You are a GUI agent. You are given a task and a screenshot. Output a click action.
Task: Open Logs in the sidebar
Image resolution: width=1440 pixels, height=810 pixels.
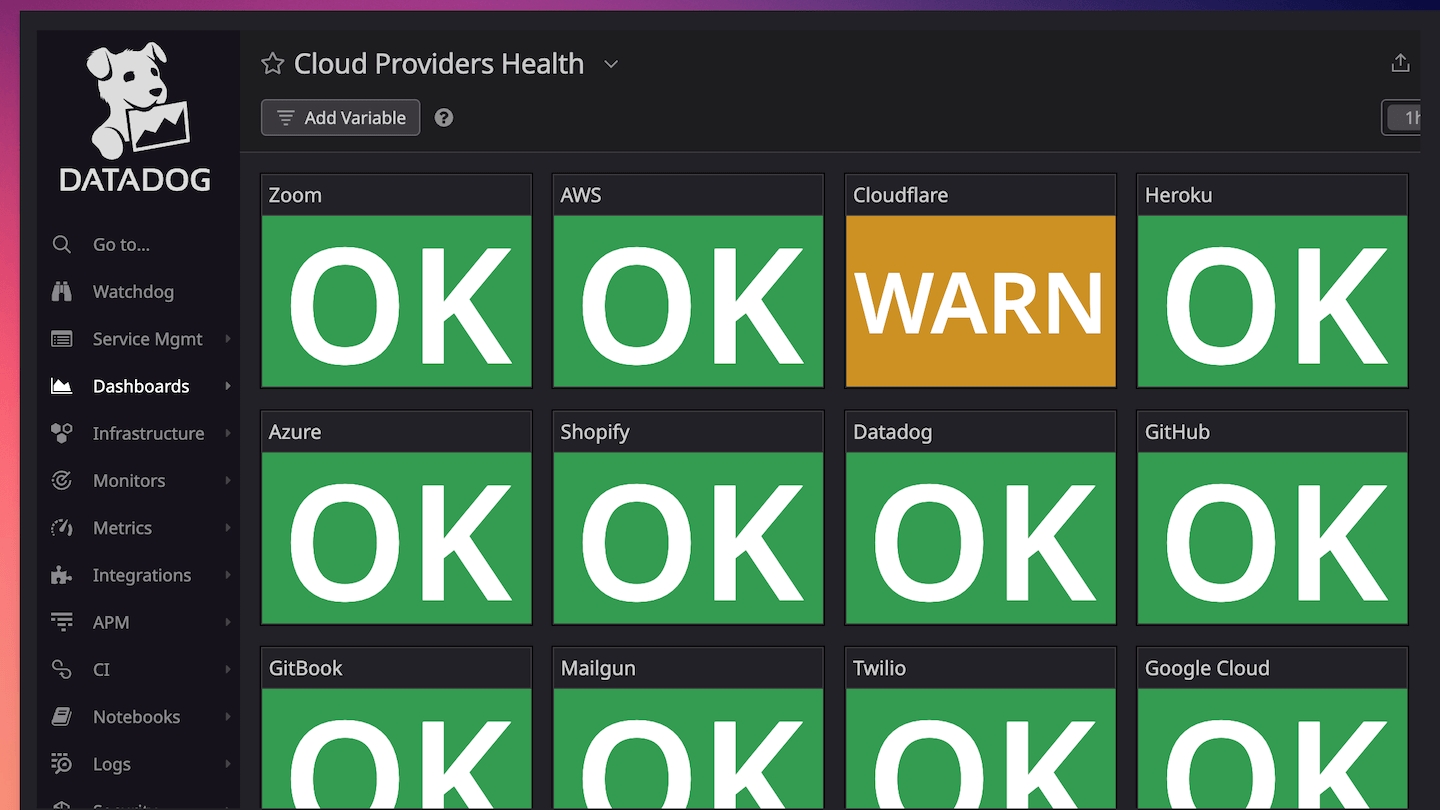click(111, 764)
